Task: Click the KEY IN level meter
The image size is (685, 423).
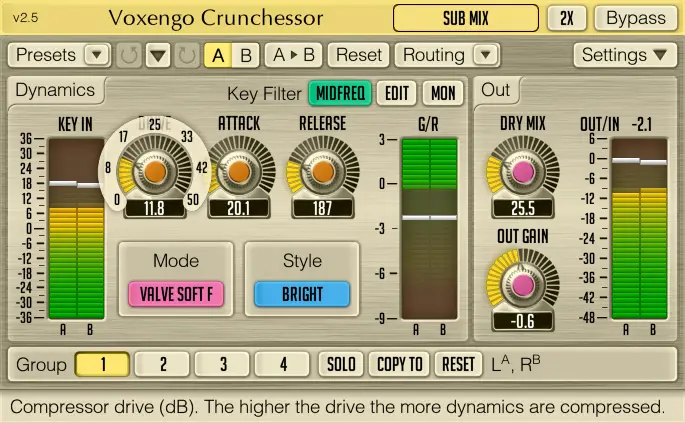Action: pyautogui.click(x=76, y=229)
